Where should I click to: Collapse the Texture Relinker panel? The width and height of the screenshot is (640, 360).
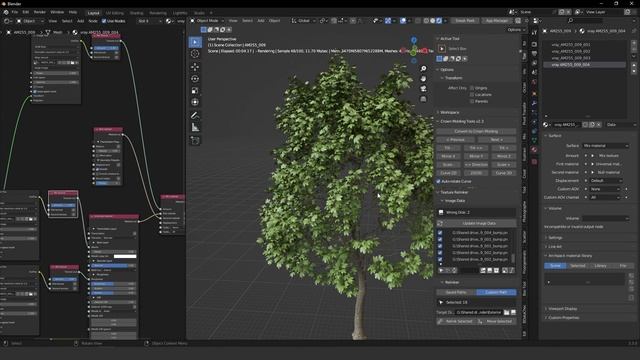[452, 192]
